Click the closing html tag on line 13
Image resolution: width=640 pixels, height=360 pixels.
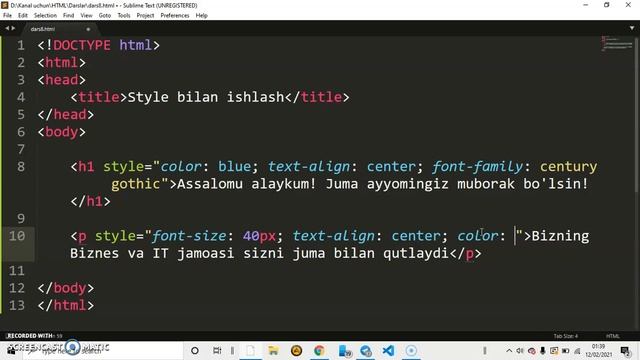pyautogui.click(x=66, y=305)
